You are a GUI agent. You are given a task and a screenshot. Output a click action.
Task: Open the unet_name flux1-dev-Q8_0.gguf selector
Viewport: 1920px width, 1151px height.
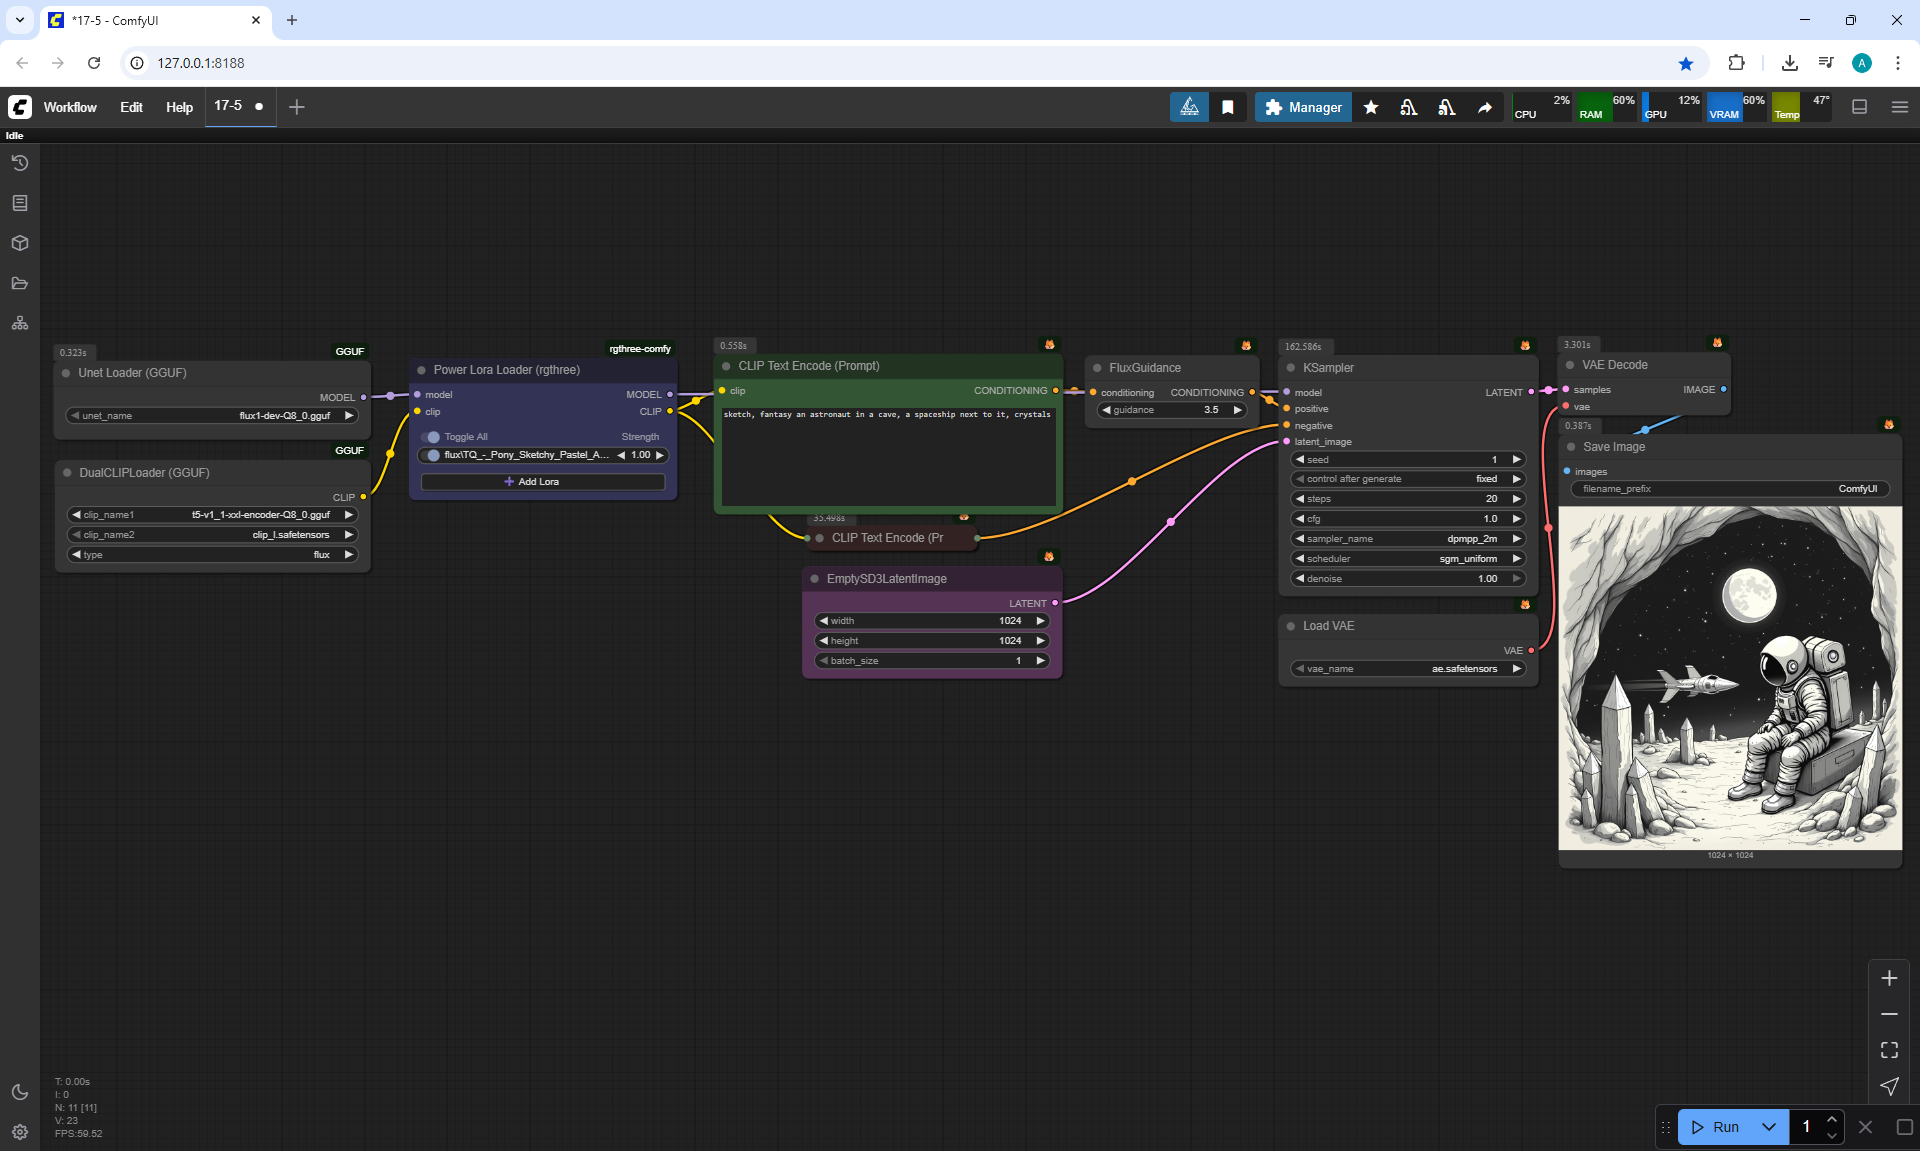[212, 416]
